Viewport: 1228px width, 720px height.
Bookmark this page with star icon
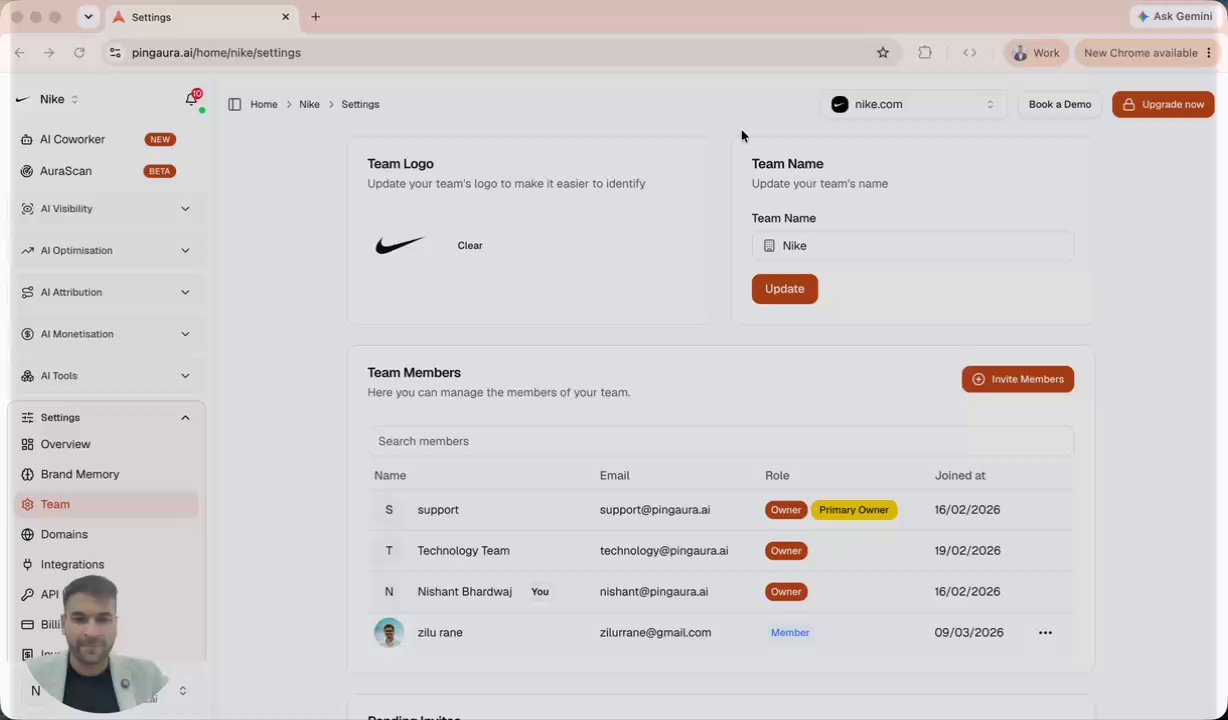pos(883,53)
